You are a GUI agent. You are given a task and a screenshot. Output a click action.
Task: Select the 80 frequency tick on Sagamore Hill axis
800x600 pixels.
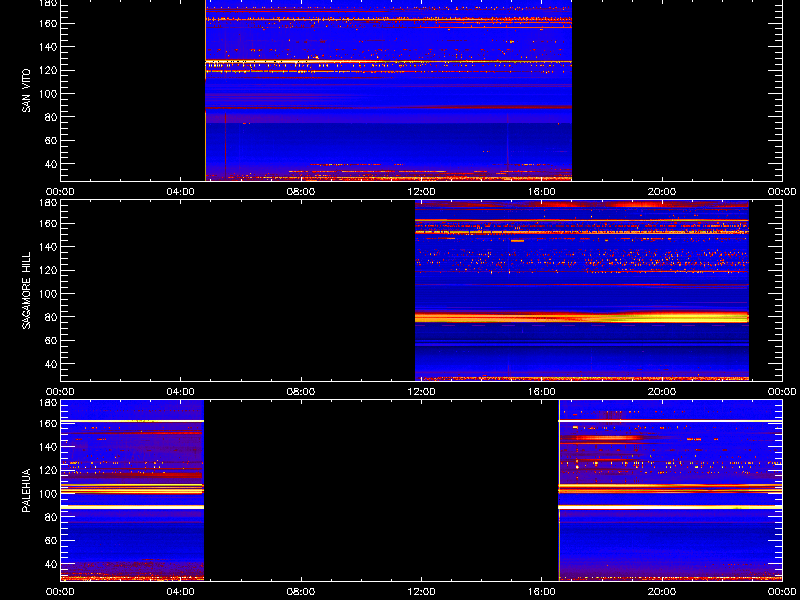pos(50,317)
